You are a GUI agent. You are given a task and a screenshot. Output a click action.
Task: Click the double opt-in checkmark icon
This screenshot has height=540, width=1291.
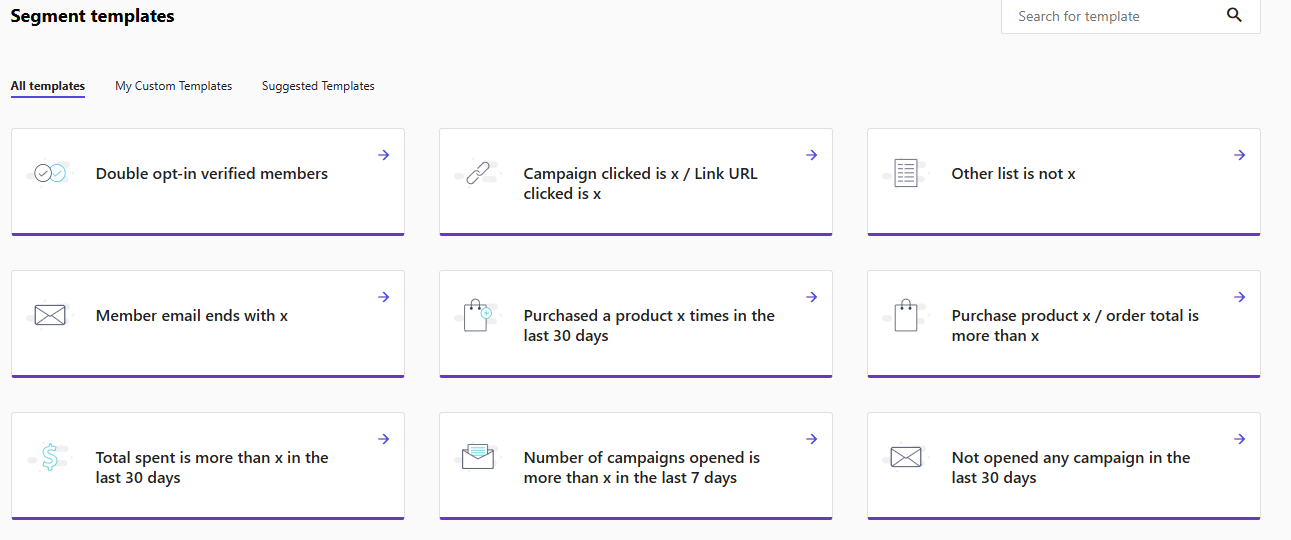(50, 173)
